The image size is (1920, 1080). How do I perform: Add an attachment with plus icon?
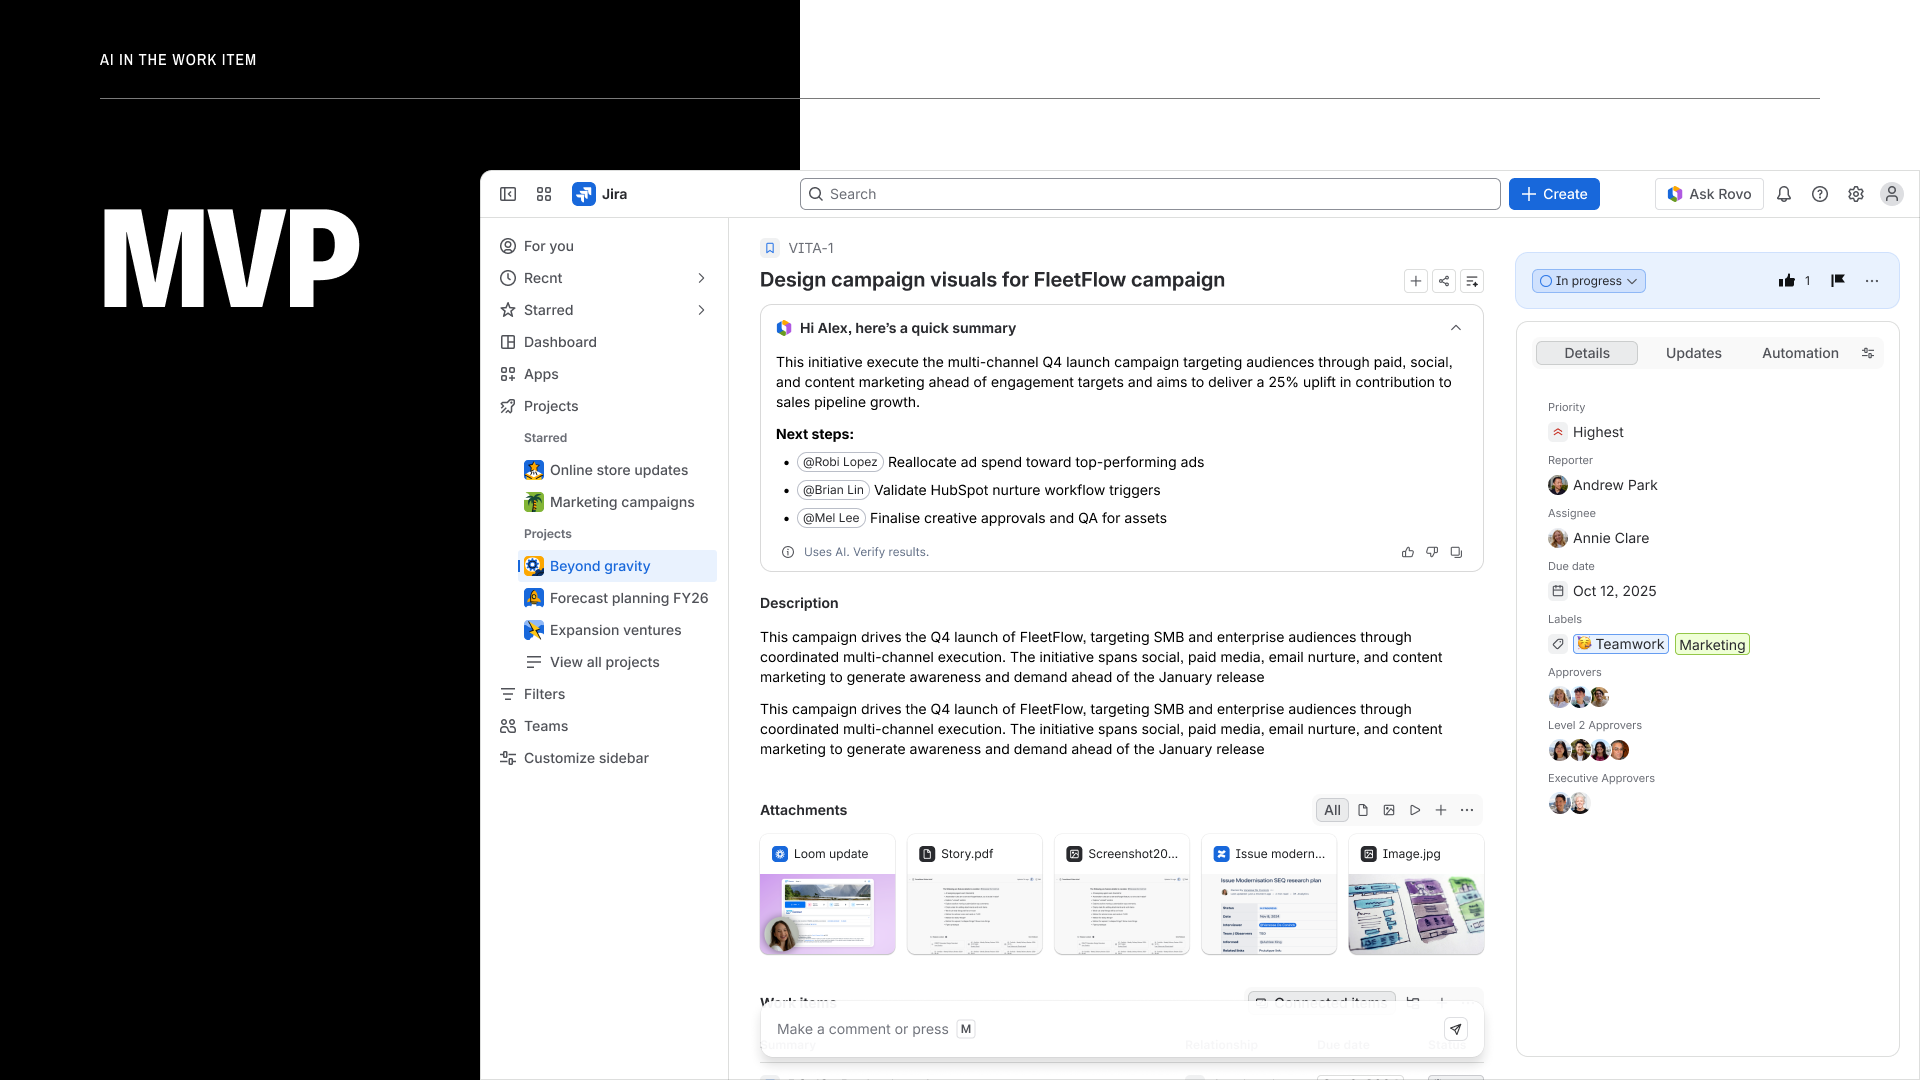pyautogui.click(x=1441, y=810)
